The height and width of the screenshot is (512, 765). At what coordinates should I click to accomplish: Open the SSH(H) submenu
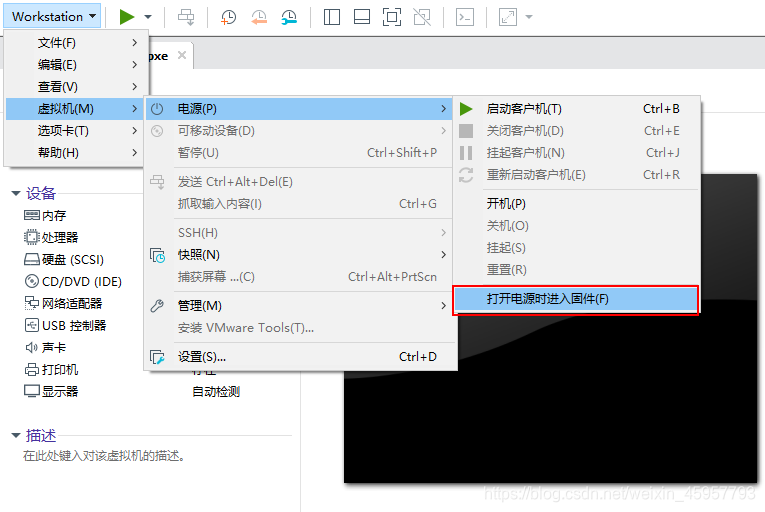pos(299,232)
